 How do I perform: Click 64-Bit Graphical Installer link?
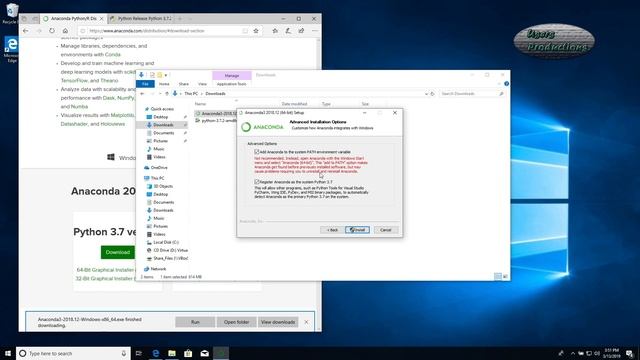(105, 270)
